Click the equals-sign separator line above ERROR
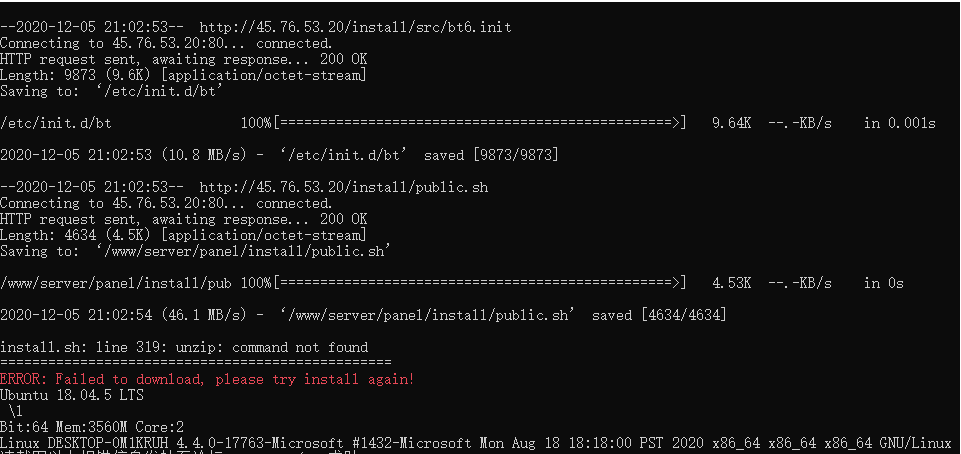961x454 pixels. 196,363
